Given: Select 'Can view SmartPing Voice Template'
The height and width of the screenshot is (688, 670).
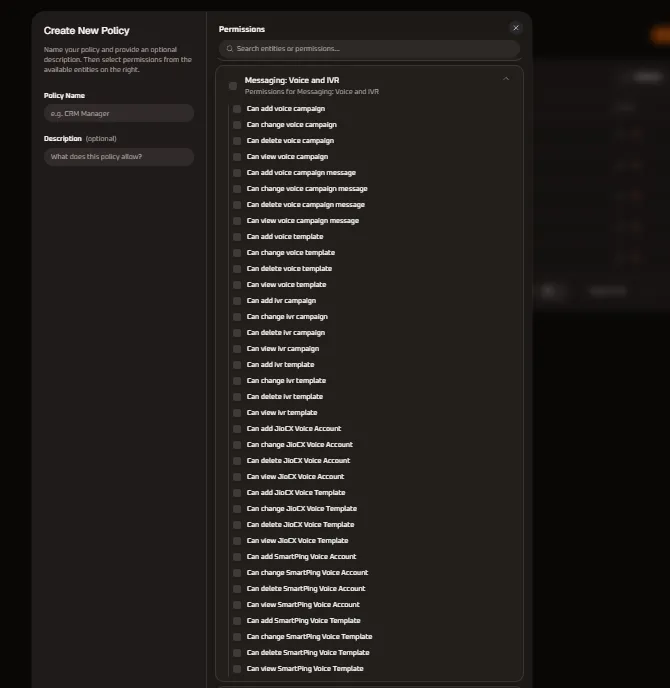Looking at the screenshot, I should click(237, 670).
